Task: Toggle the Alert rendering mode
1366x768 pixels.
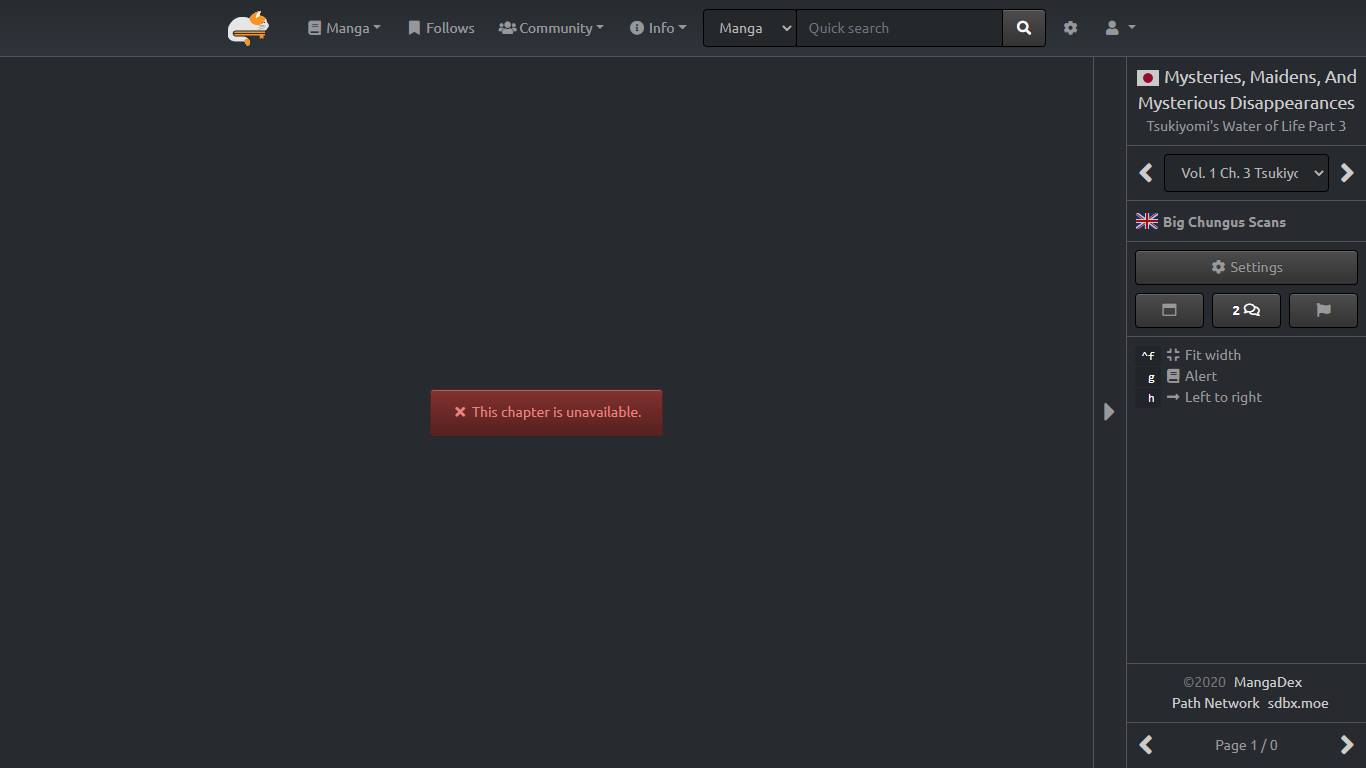Action: (1200, 376)
